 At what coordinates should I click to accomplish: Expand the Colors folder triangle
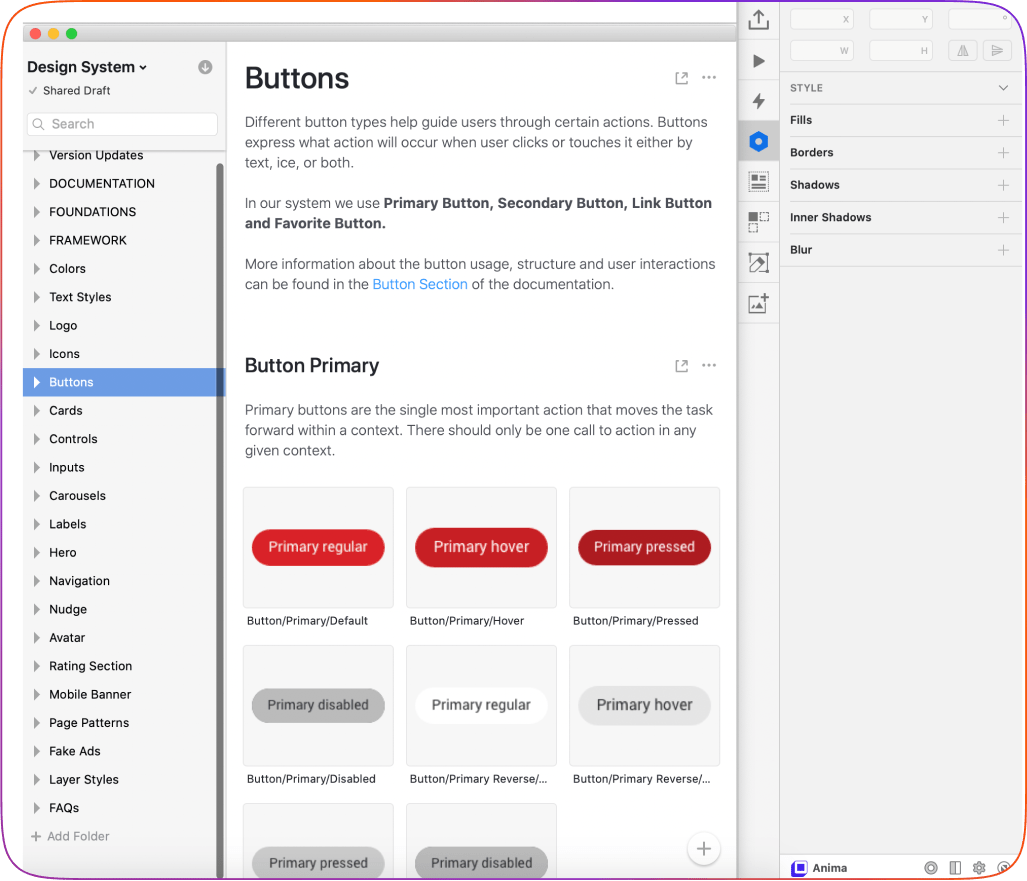(x=37, y=269)
